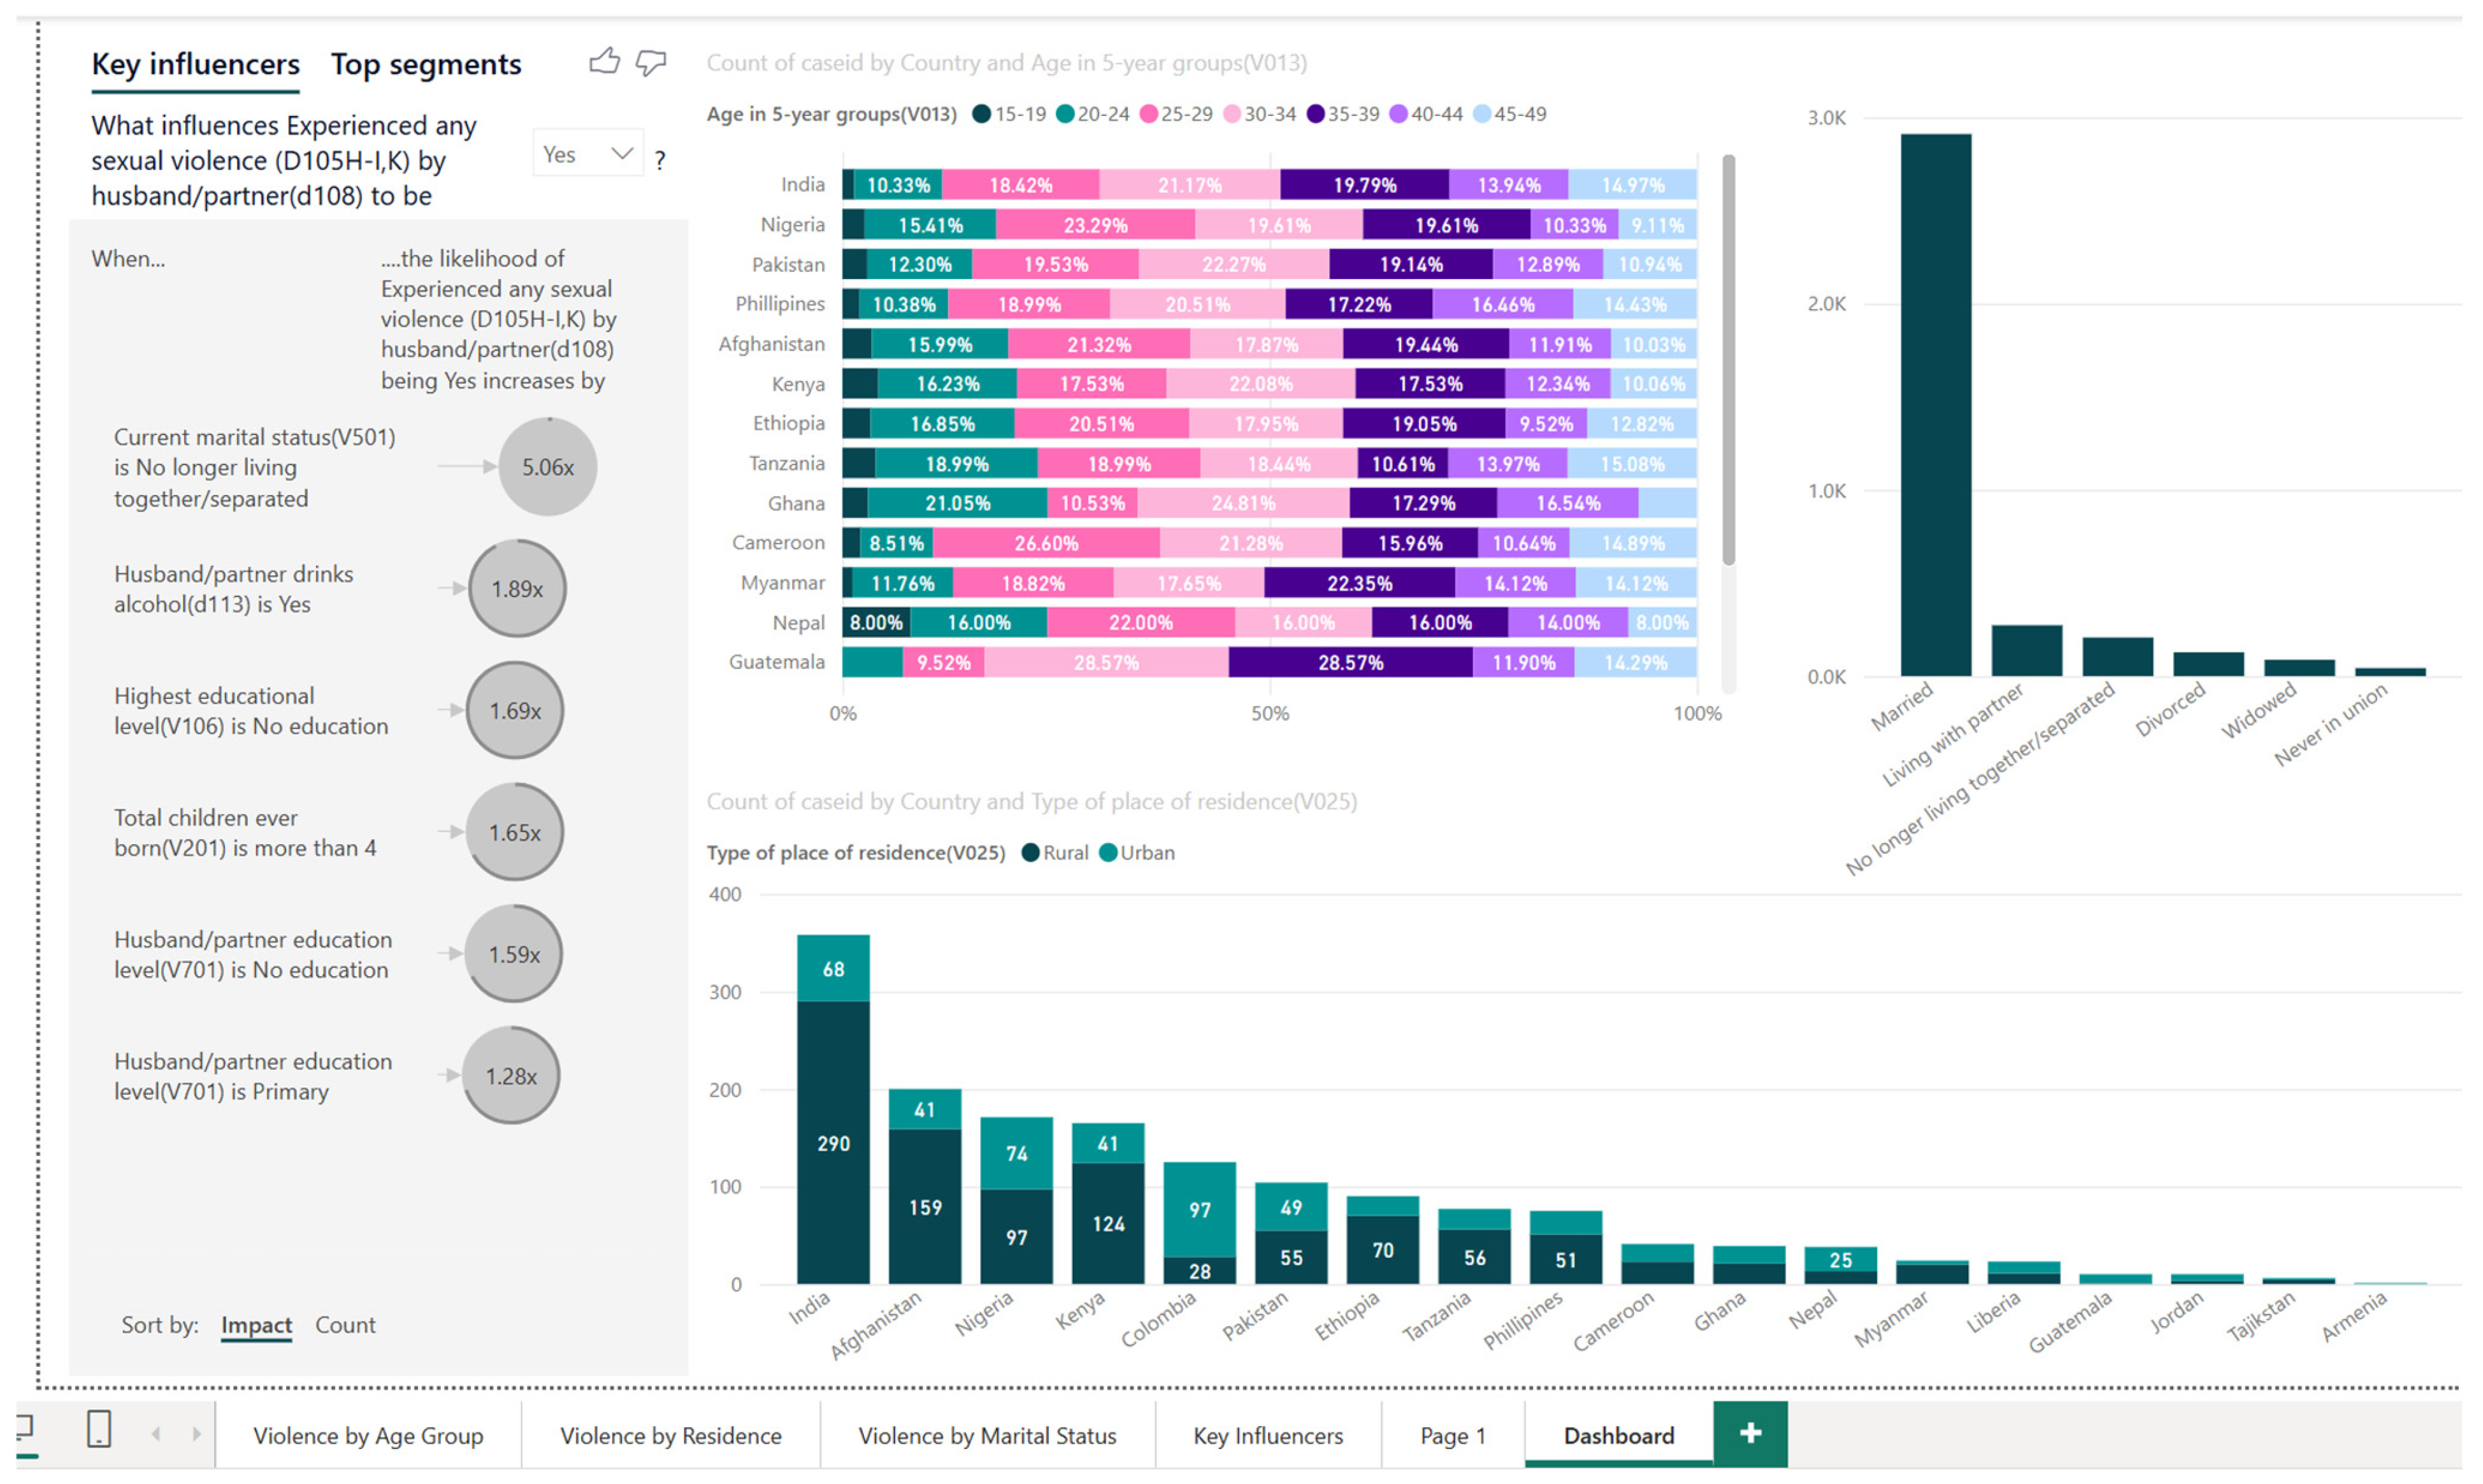Click the age chart vertical scrollbar
This screenshot has width=2483, height=1484.
(1728, 360)
